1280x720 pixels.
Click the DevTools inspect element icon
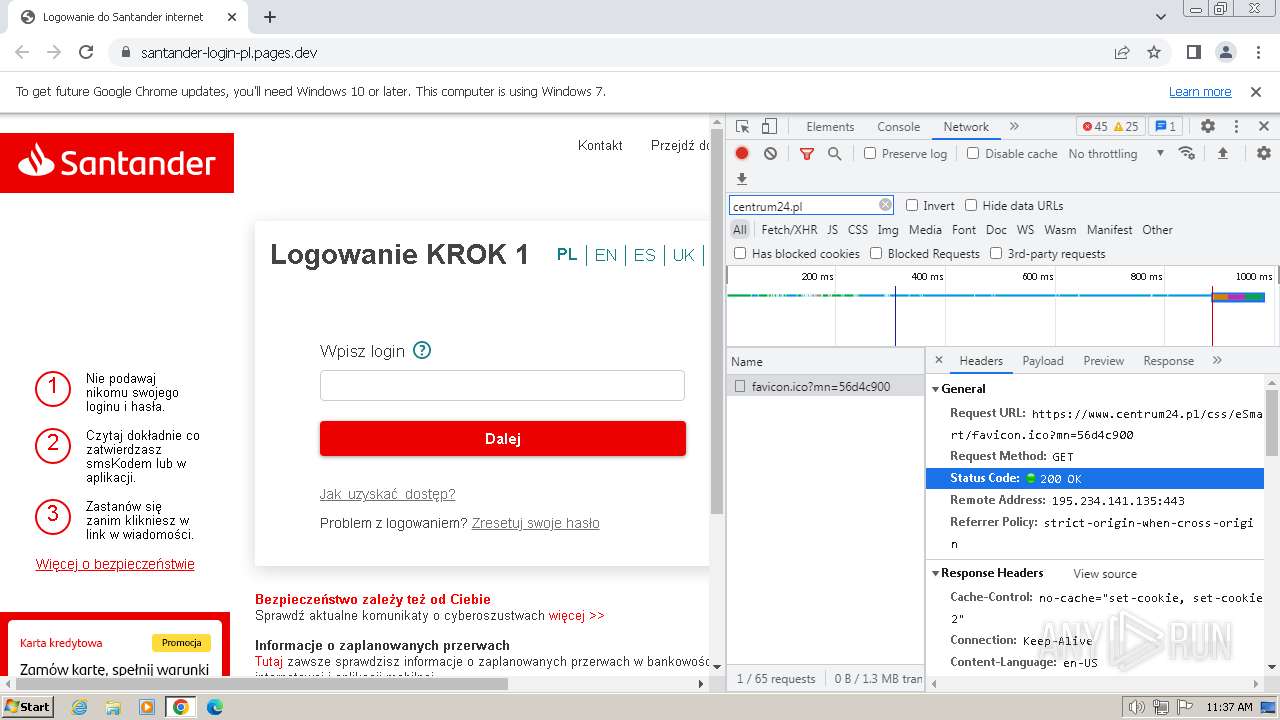[x=742, y=127]
